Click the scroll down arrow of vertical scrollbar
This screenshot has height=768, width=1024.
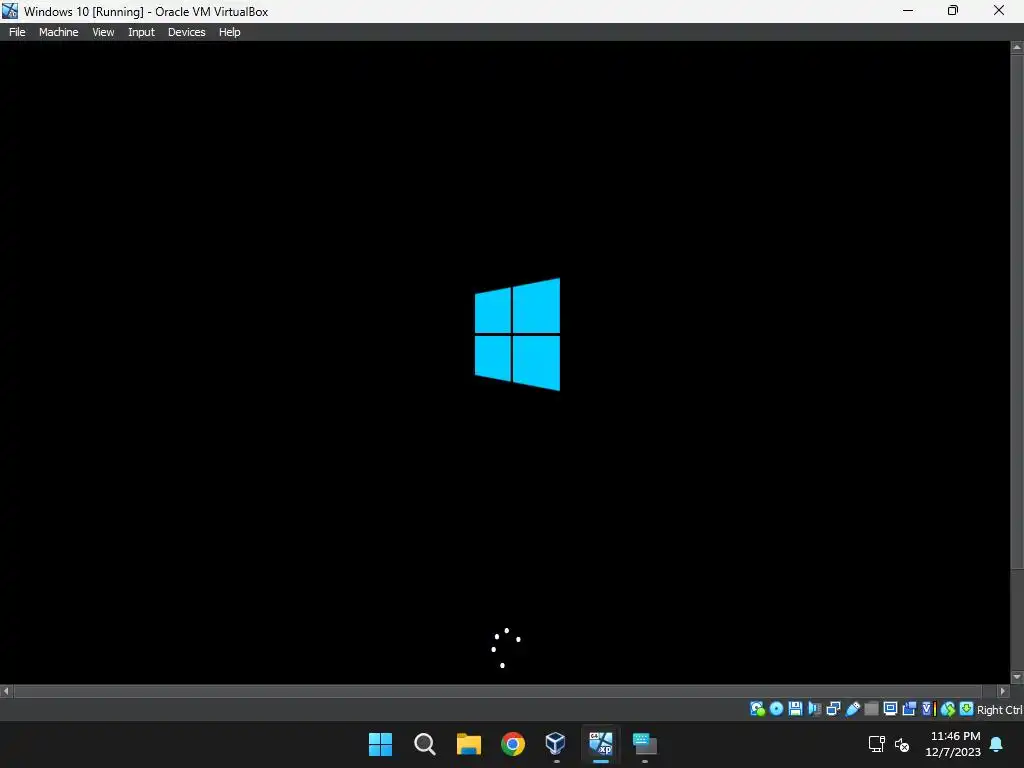(1017, 677)
